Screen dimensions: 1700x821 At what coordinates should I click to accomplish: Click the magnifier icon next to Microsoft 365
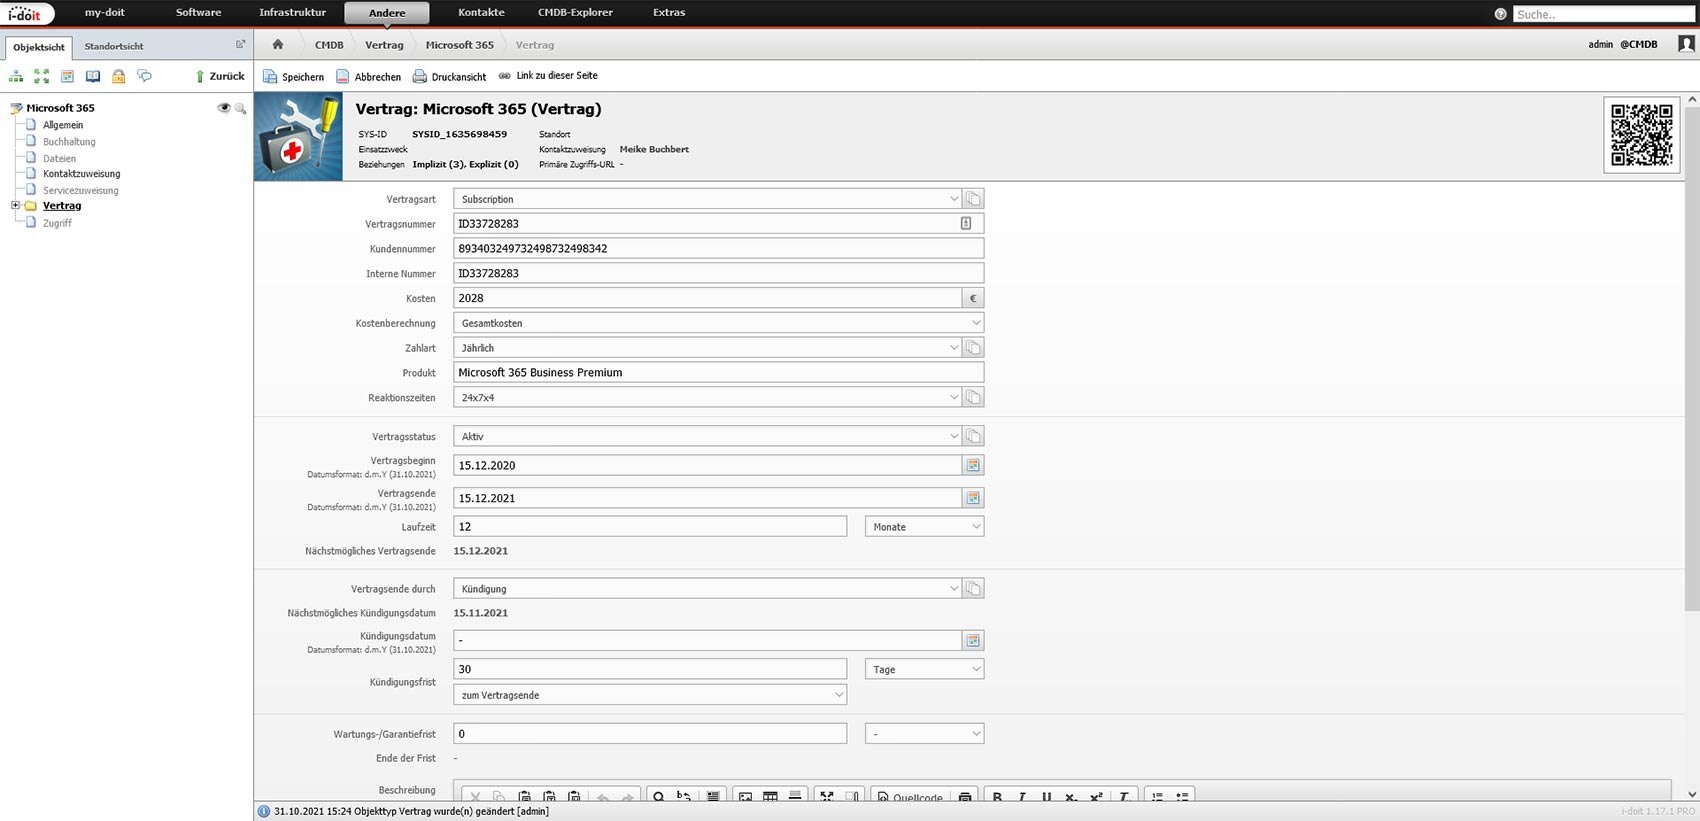tap(240, 108)
